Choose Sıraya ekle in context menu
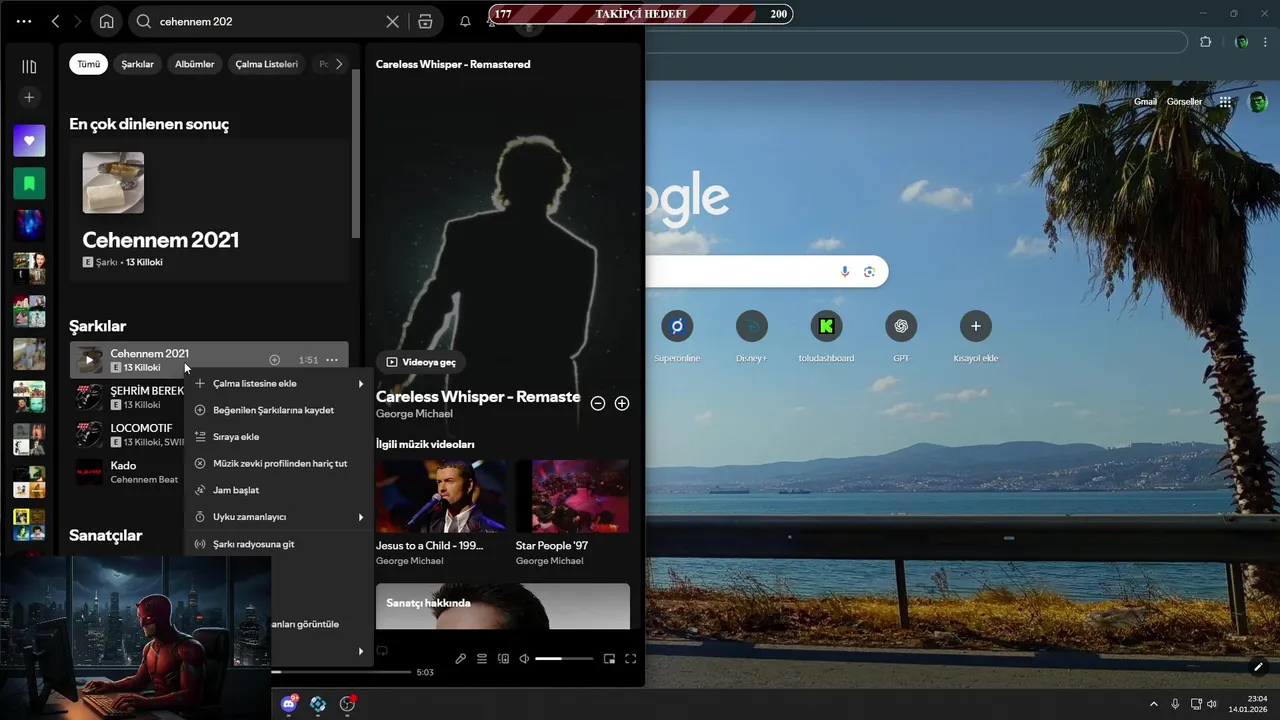Viewport: 1280px width, 720px height. click(279, 437)
